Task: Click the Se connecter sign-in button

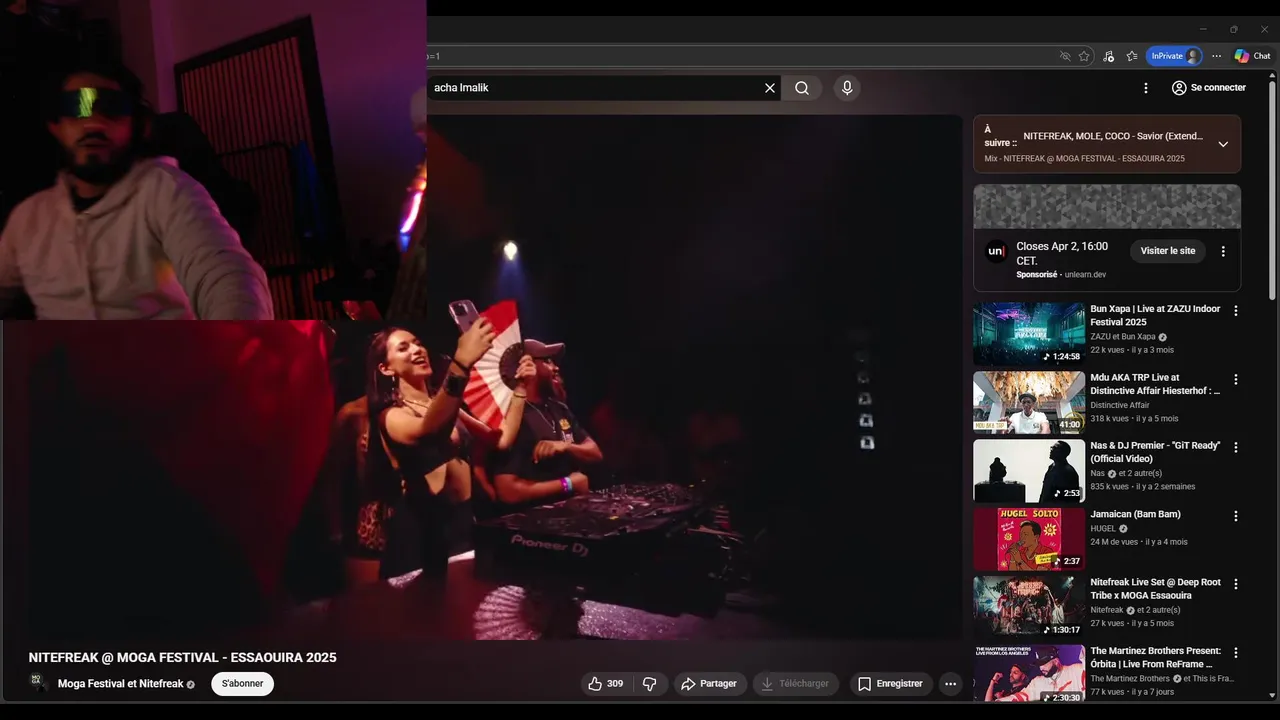Action: point(1208,88)
